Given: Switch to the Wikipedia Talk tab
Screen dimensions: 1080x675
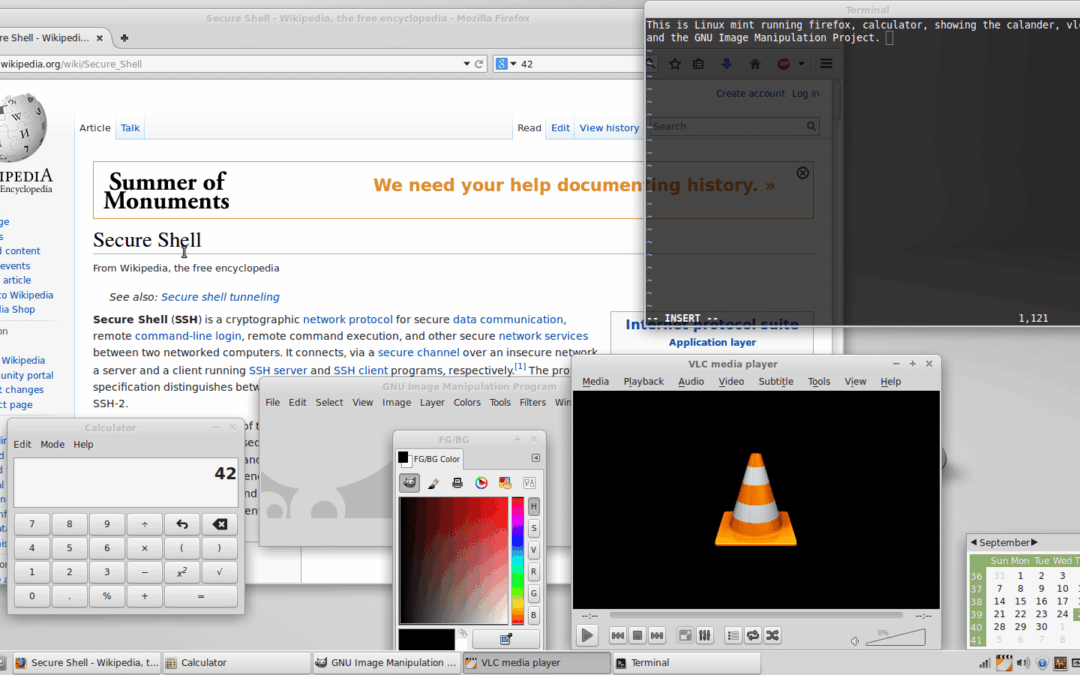Looking at the screenshot, I should point(130,127).
